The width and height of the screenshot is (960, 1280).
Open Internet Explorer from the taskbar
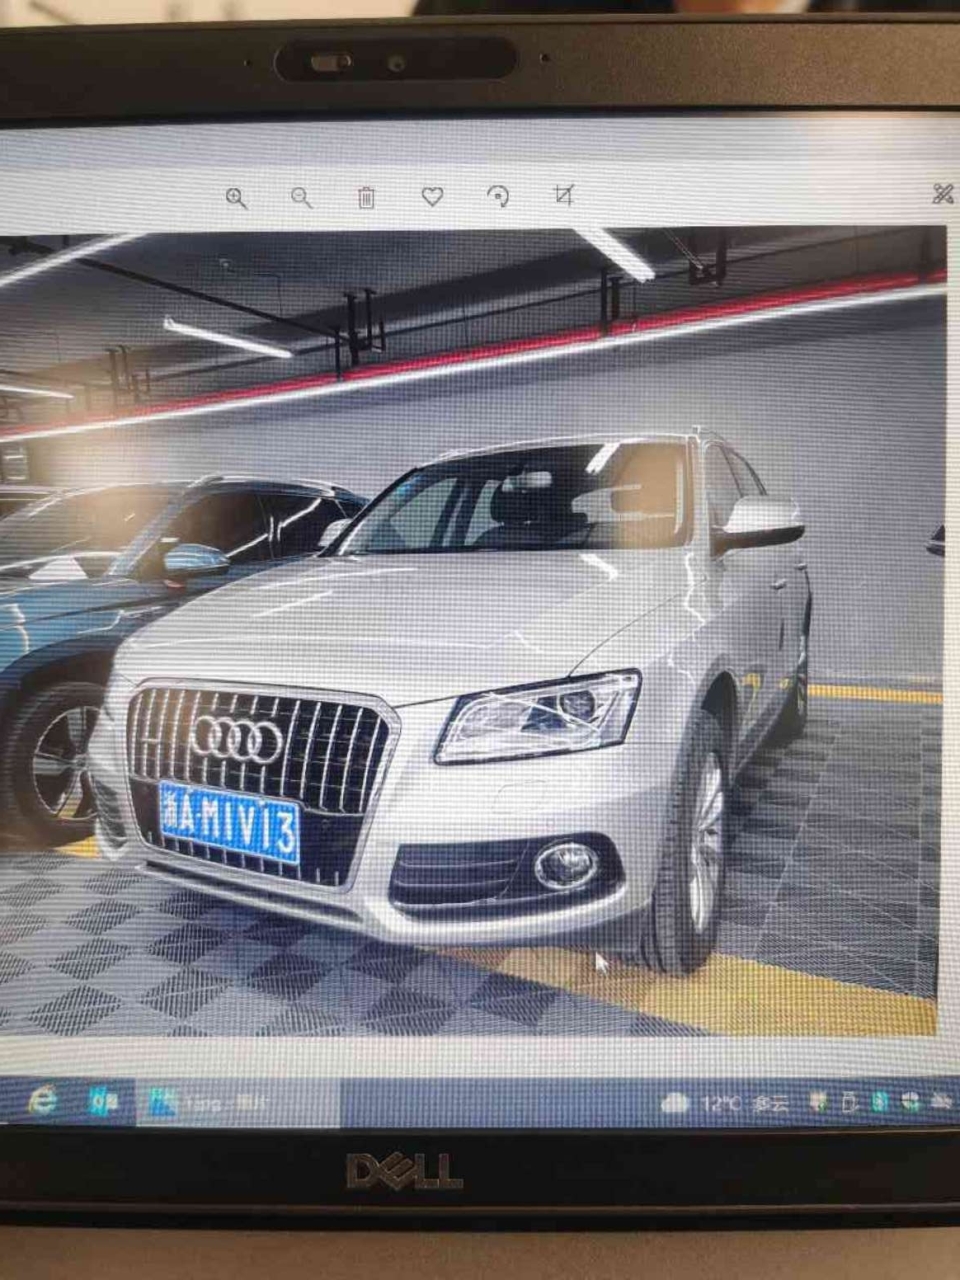click(x=41, y=1101)
